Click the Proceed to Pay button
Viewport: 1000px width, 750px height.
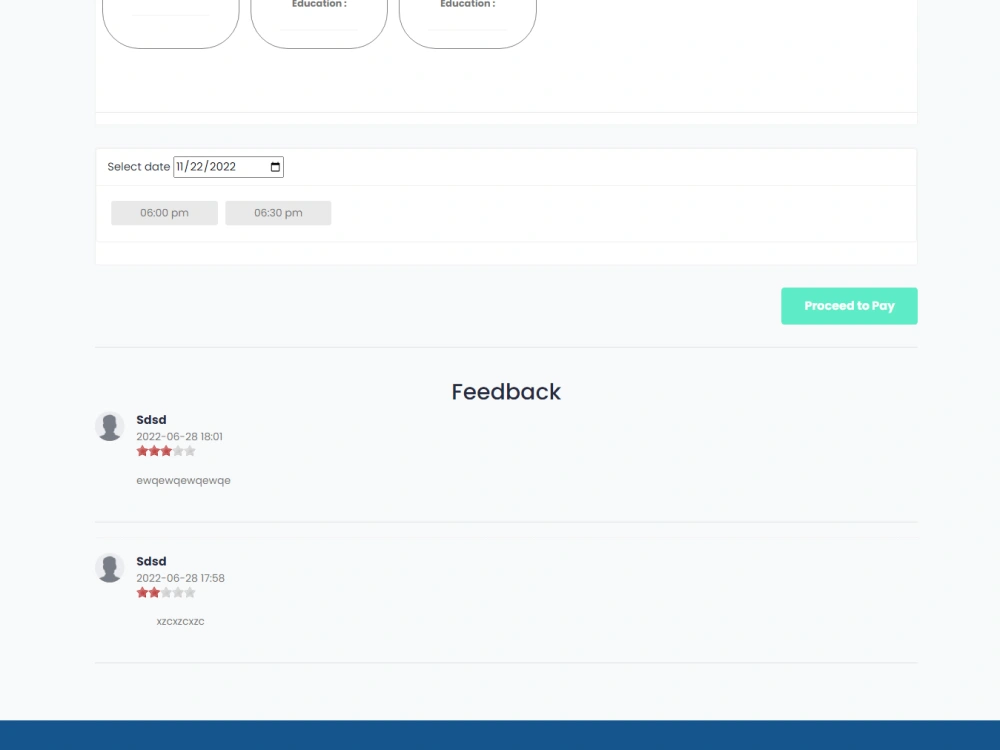tap(849, 306)
